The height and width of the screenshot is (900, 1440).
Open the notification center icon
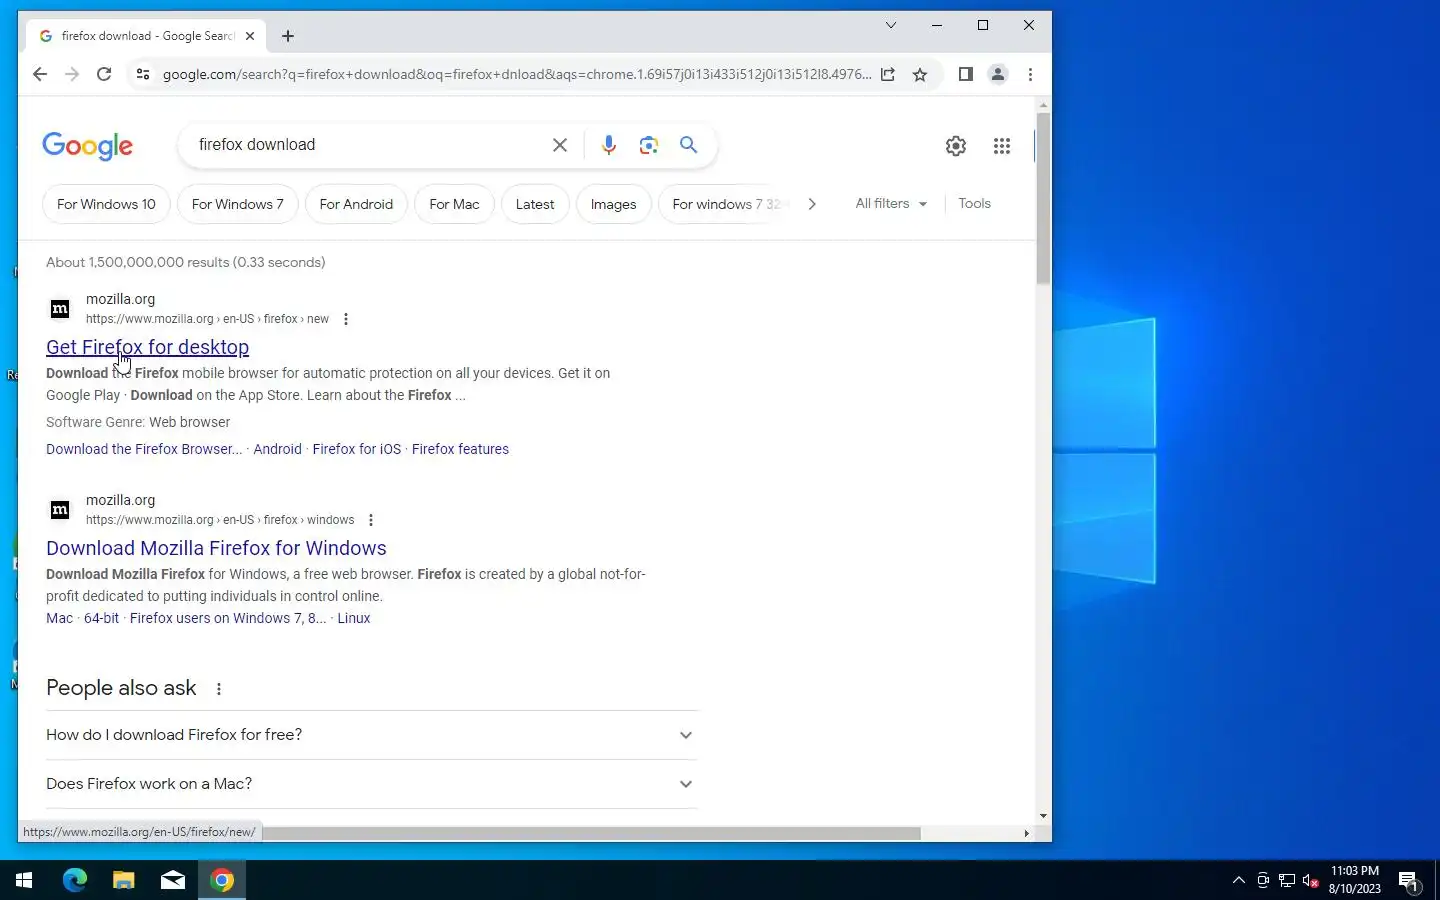(1409, 881)
